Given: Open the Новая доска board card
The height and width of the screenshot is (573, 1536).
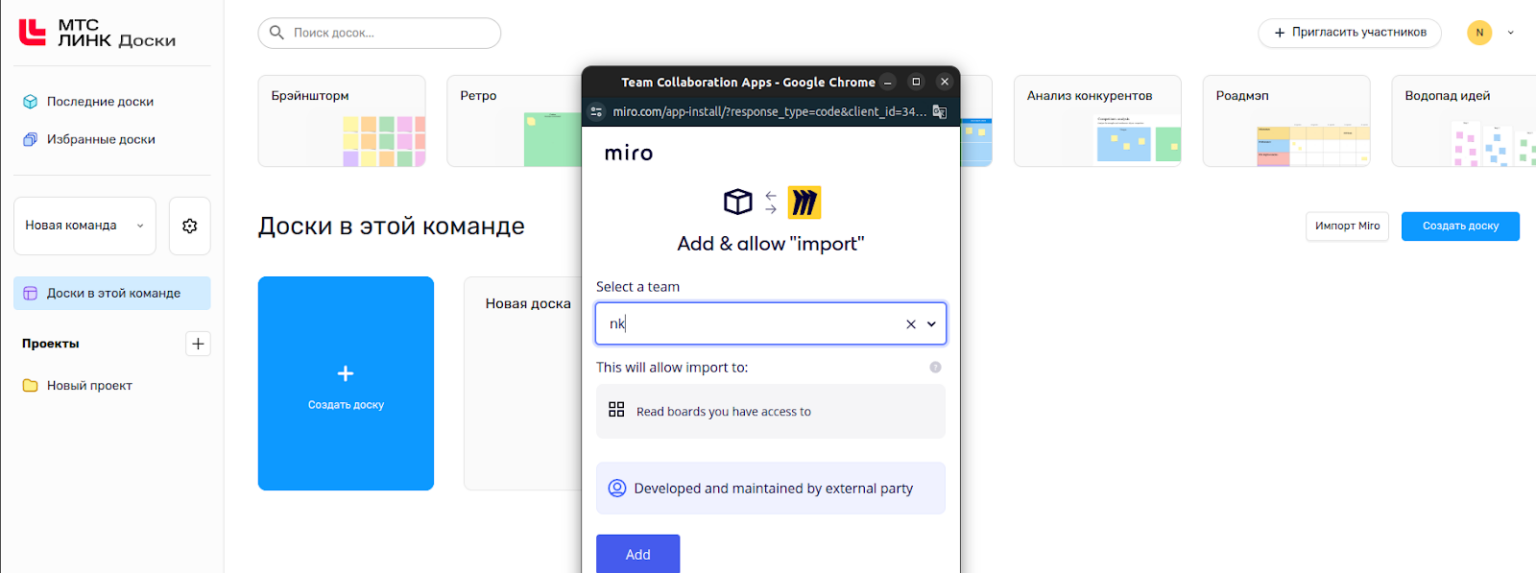Looking at the screenshot, I should pos(523,384).
